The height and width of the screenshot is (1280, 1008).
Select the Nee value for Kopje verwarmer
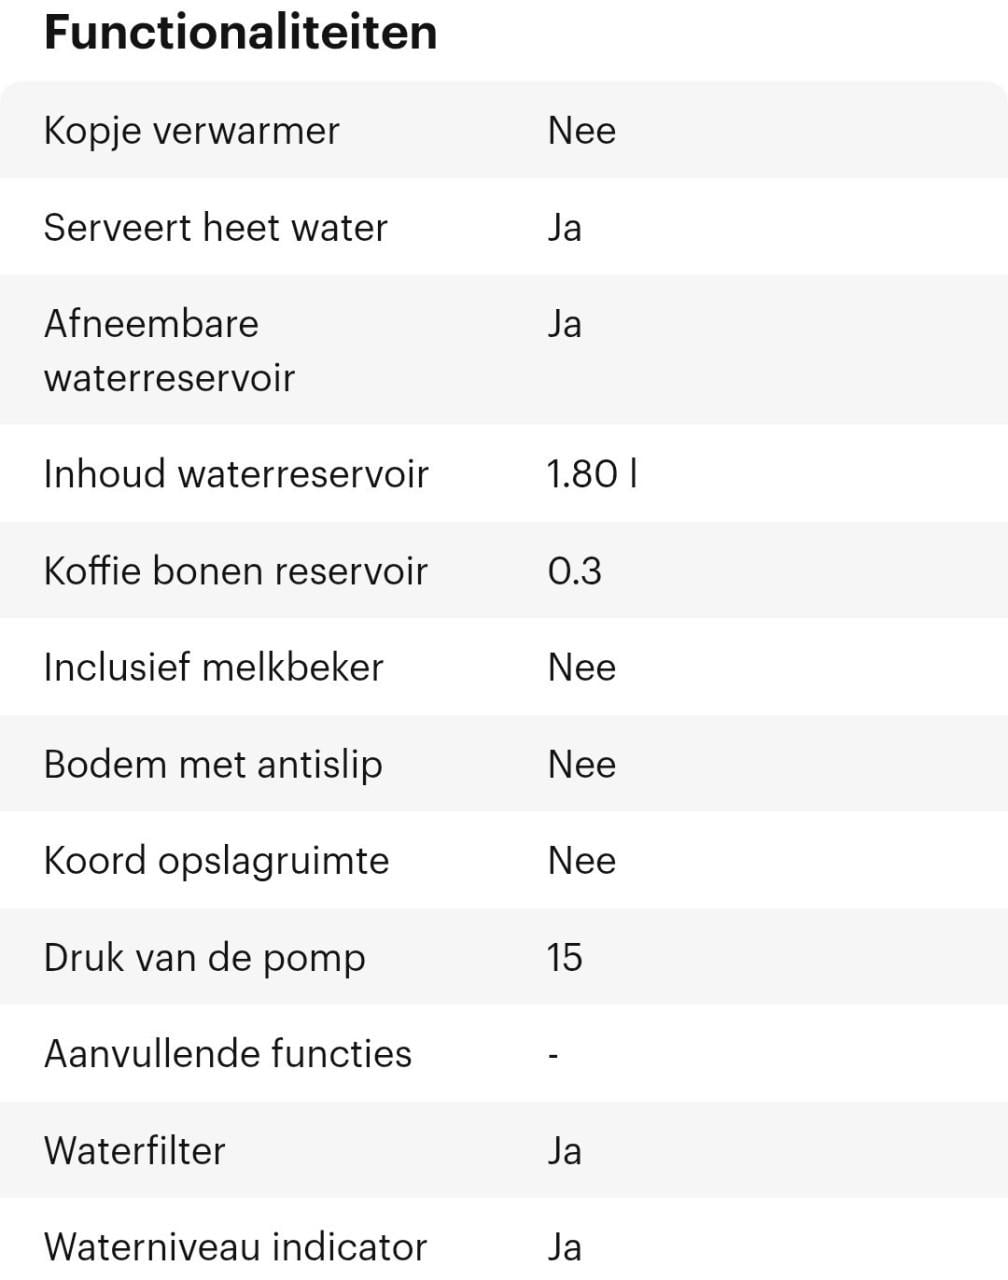(581, 131)
